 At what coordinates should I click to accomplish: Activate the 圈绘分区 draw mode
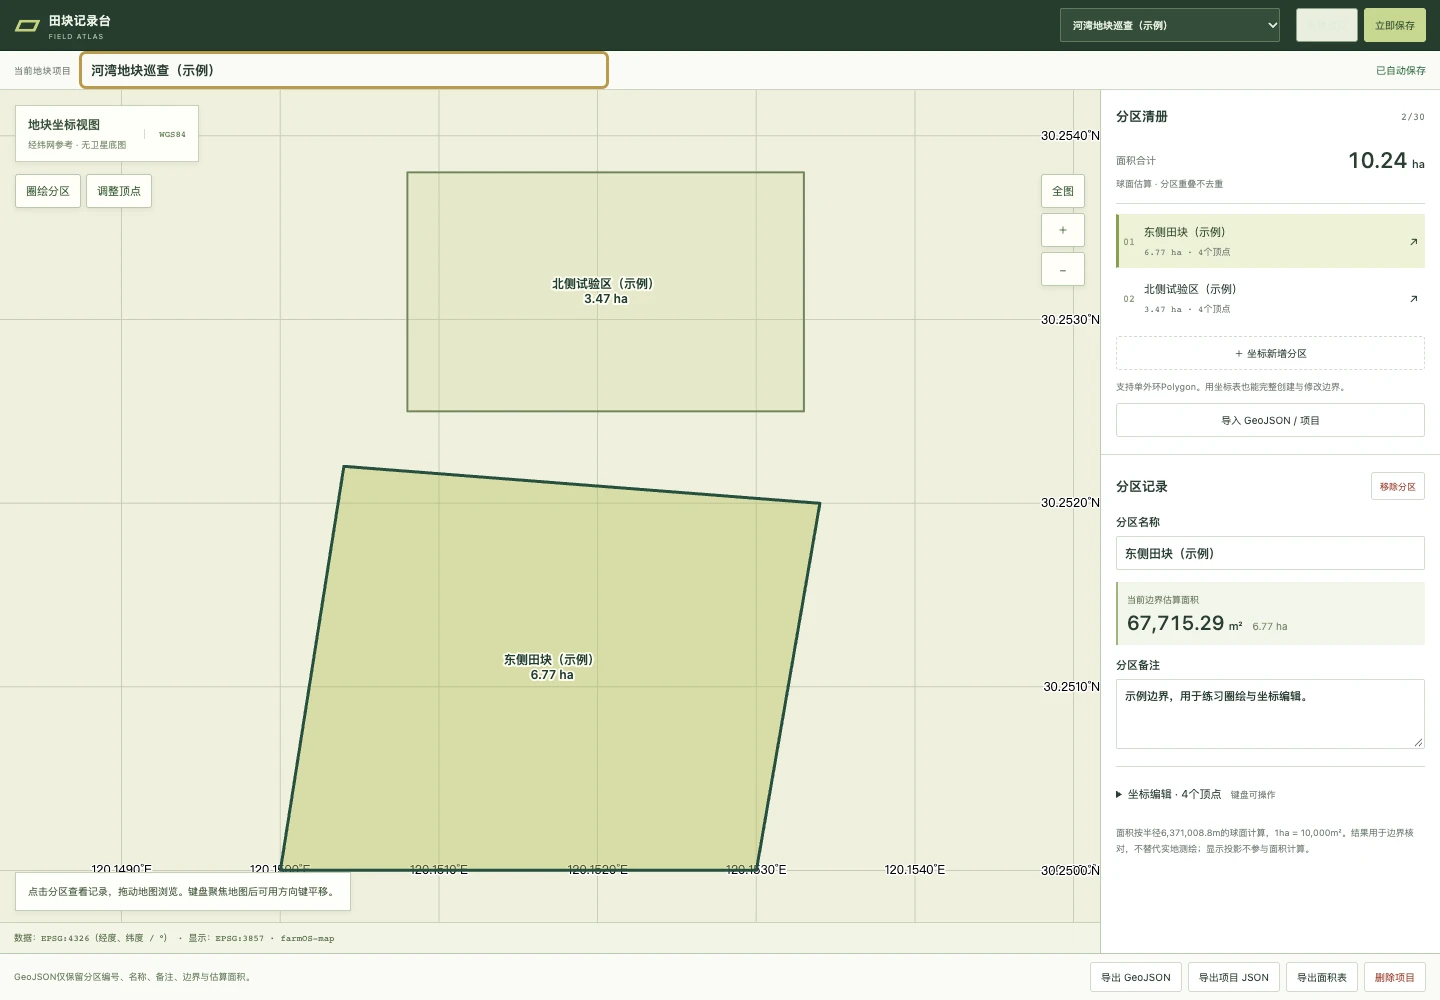[48, 191]
